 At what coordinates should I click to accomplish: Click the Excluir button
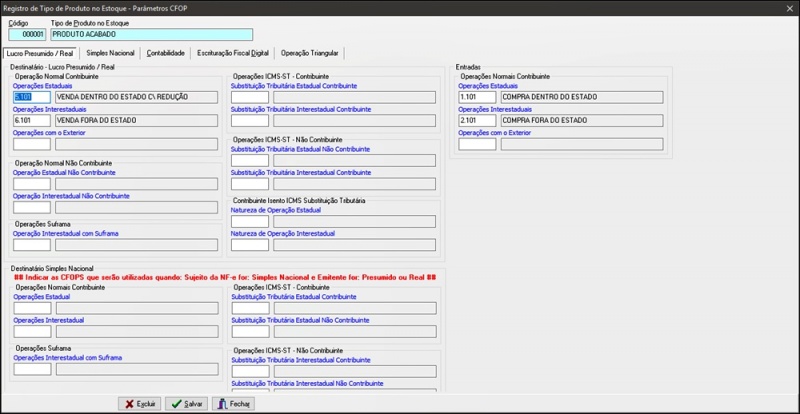pyautogui.click(x=140, y=403)
